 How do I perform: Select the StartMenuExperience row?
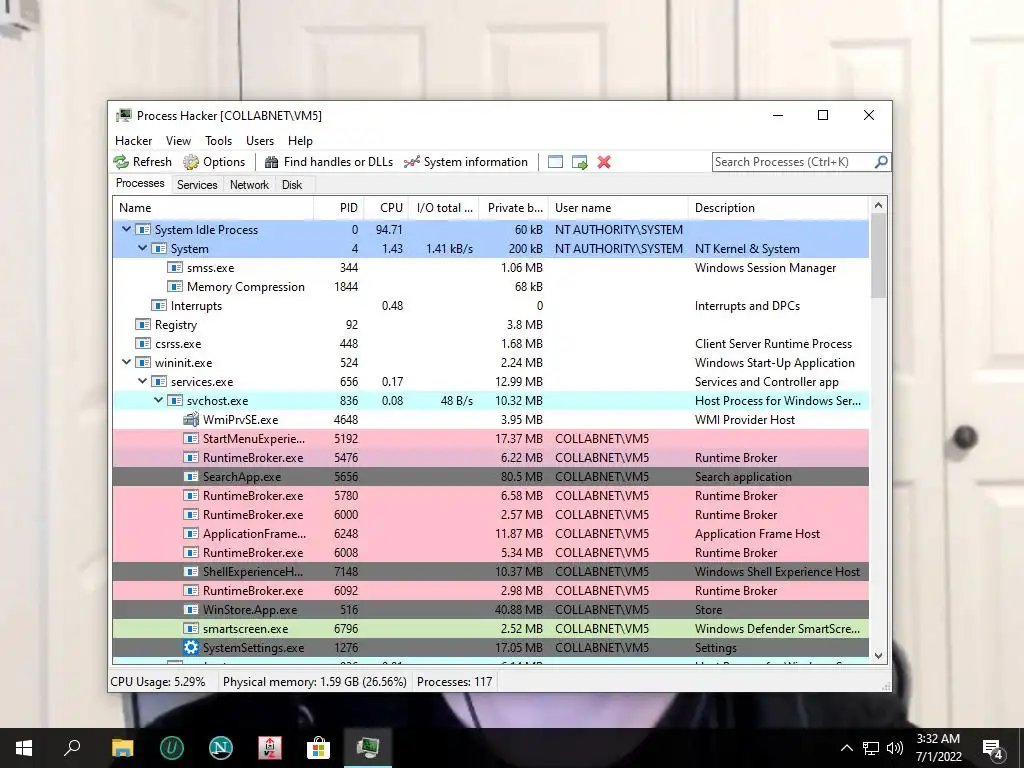point(491,439)
